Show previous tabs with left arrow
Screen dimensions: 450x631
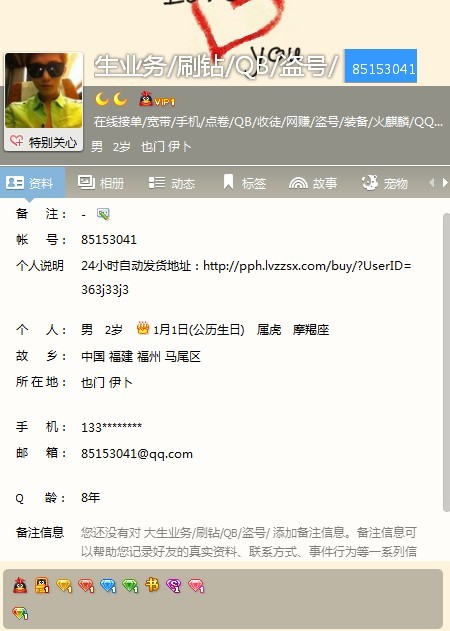431,183
